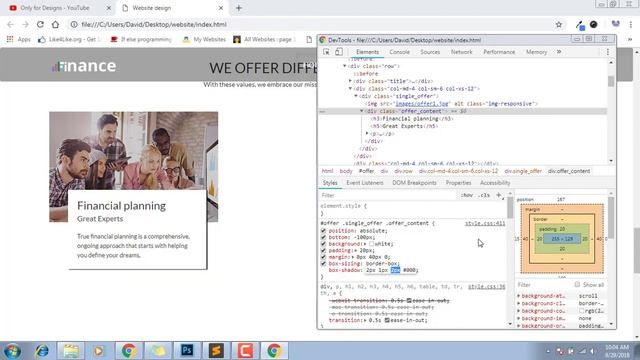The width and height of the screenshot is (640, 360).
Task: Disable the position: absolute declaration
Action: (323, 231)
